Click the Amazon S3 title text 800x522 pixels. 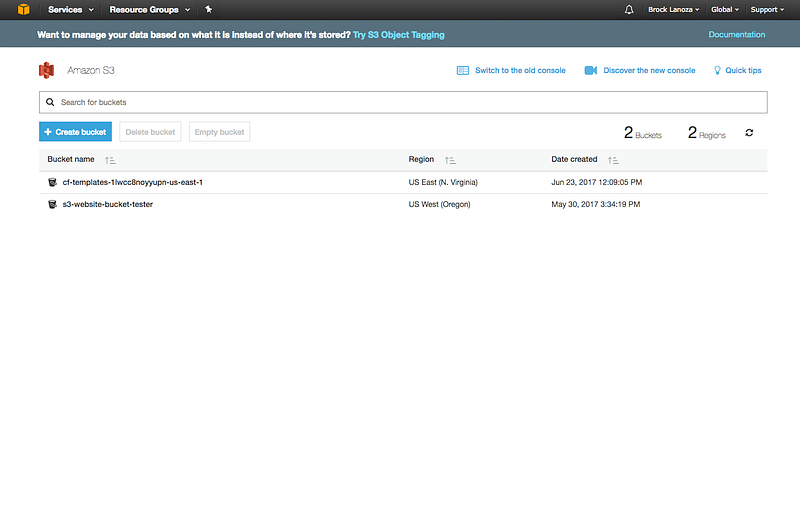coord(91,70)
